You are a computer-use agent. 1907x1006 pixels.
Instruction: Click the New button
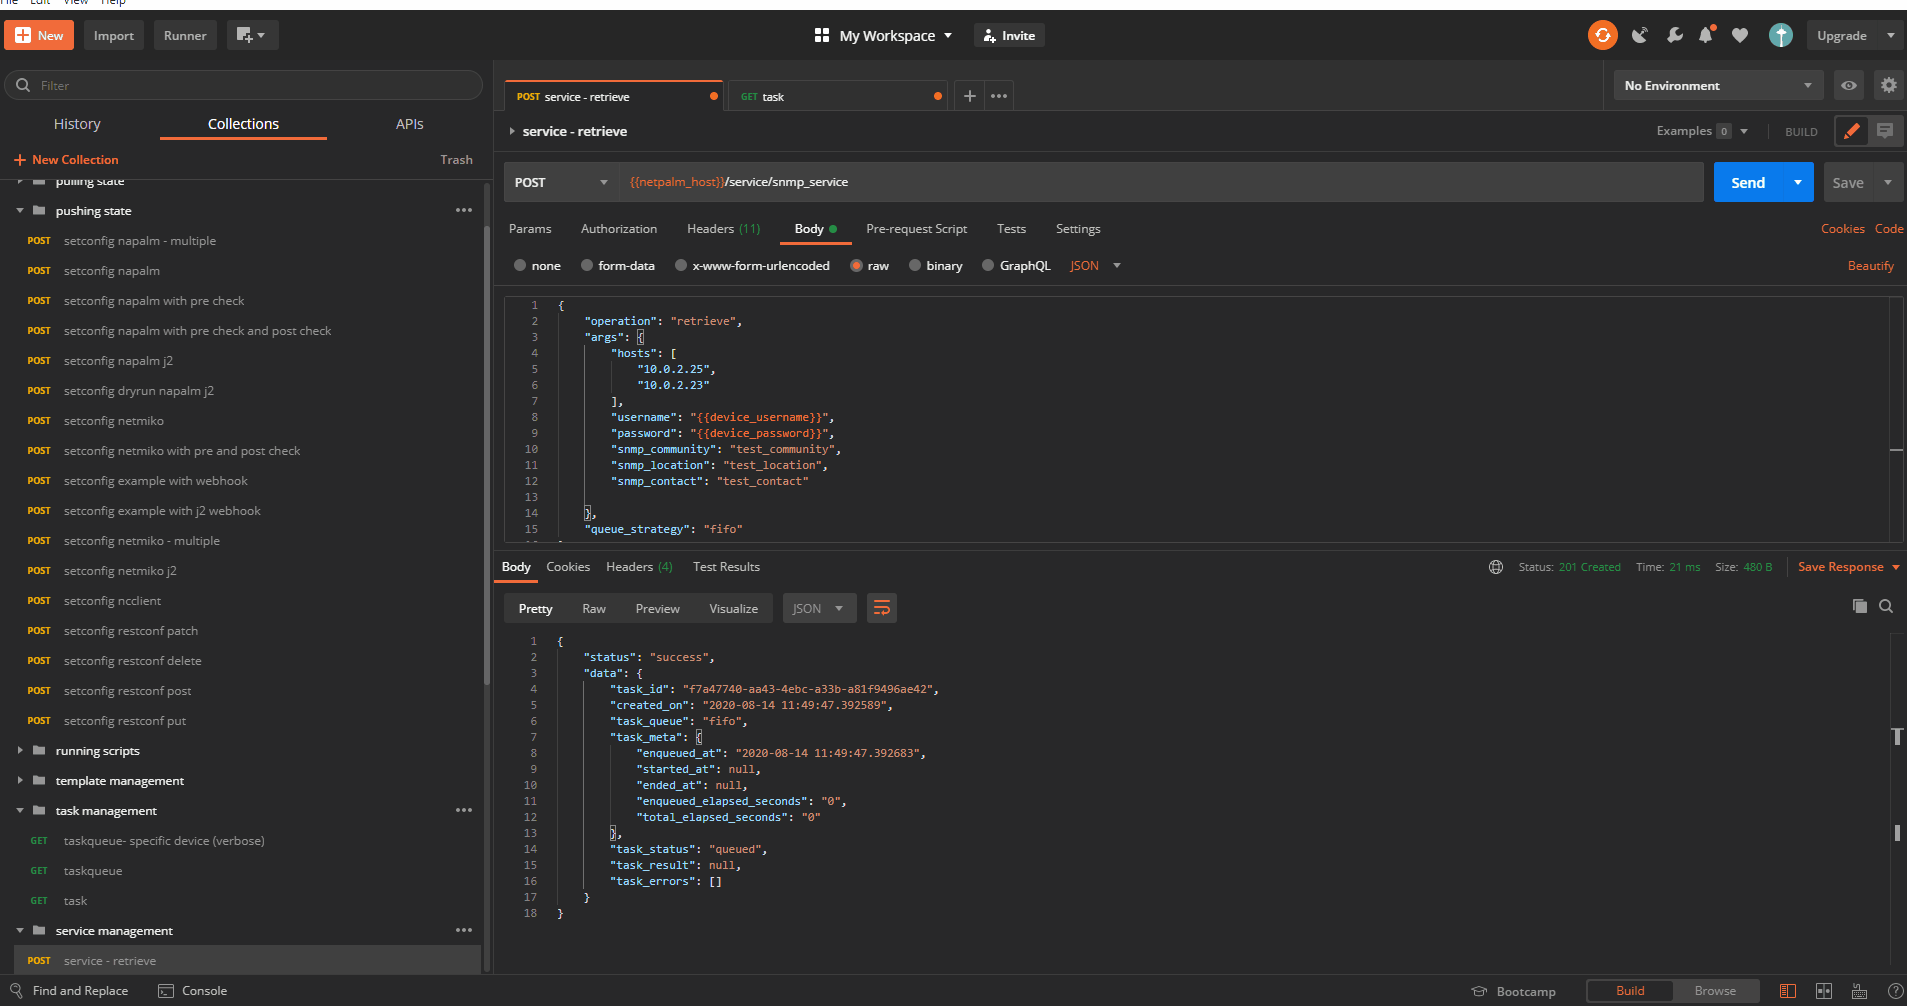[38, 35]
